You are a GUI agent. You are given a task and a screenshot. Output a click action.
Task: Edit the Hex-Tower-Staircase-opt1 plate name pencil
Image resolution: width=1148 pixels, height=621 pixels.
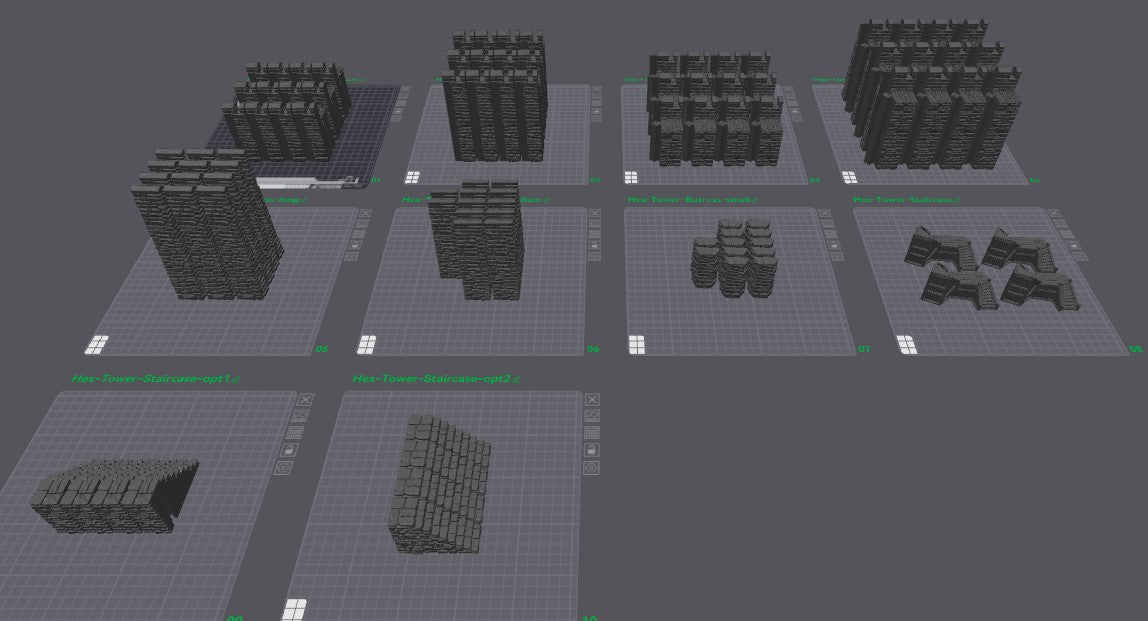(x=236, y=380)
